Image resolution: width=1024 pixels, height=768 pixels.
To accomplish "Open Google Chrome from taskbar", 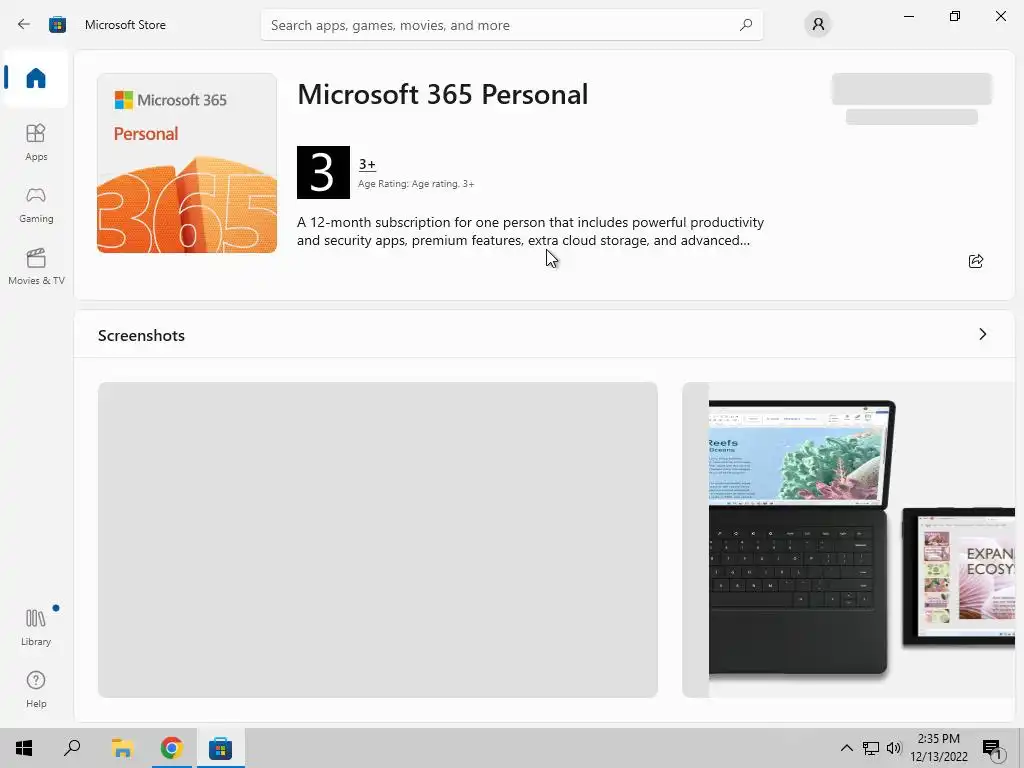I will click(x=171, y=748).
